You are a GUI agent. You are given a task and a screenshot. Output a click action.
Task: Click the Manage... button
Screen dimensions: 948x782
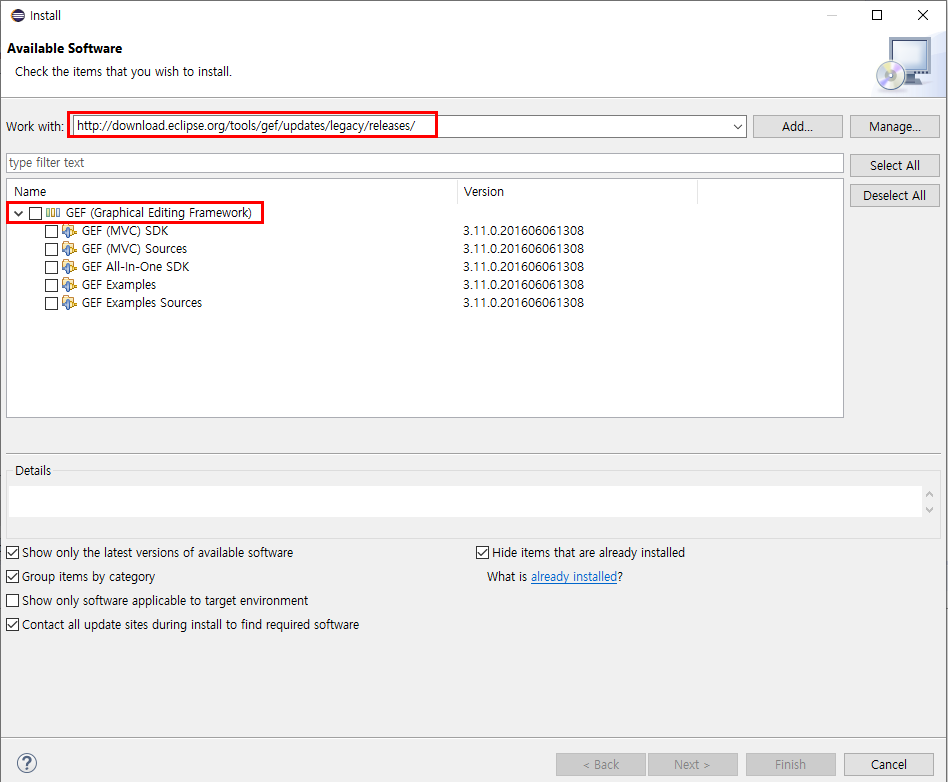tap(895, 127)
